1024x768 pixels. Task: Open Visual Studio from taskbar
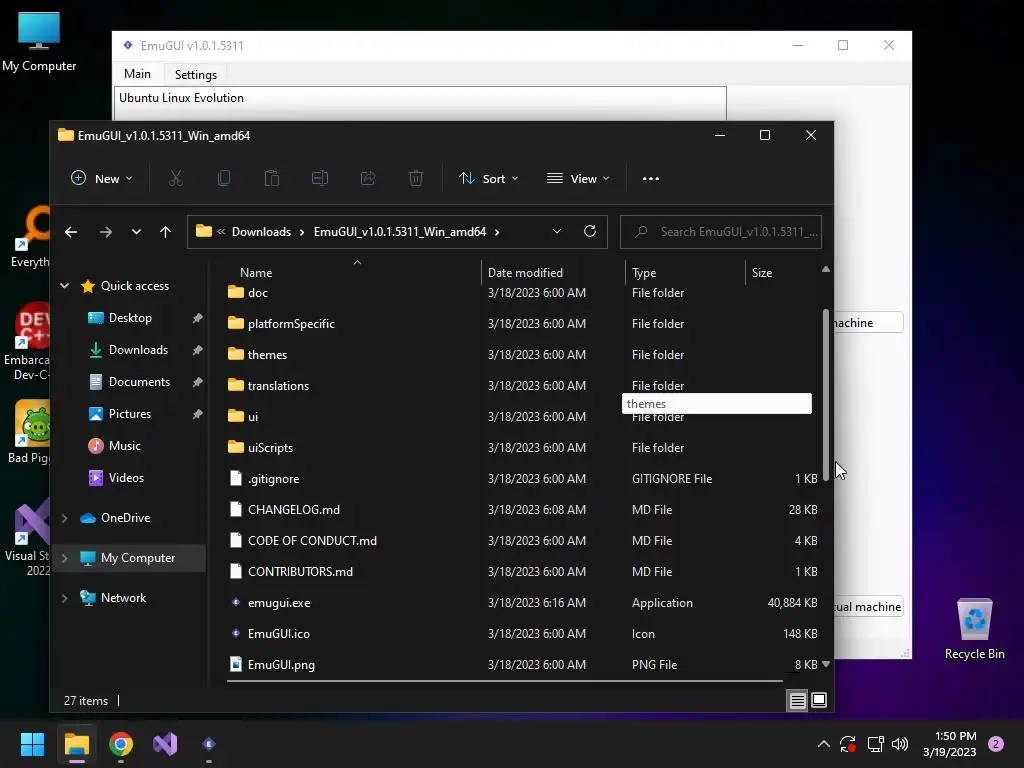point(165,744)
